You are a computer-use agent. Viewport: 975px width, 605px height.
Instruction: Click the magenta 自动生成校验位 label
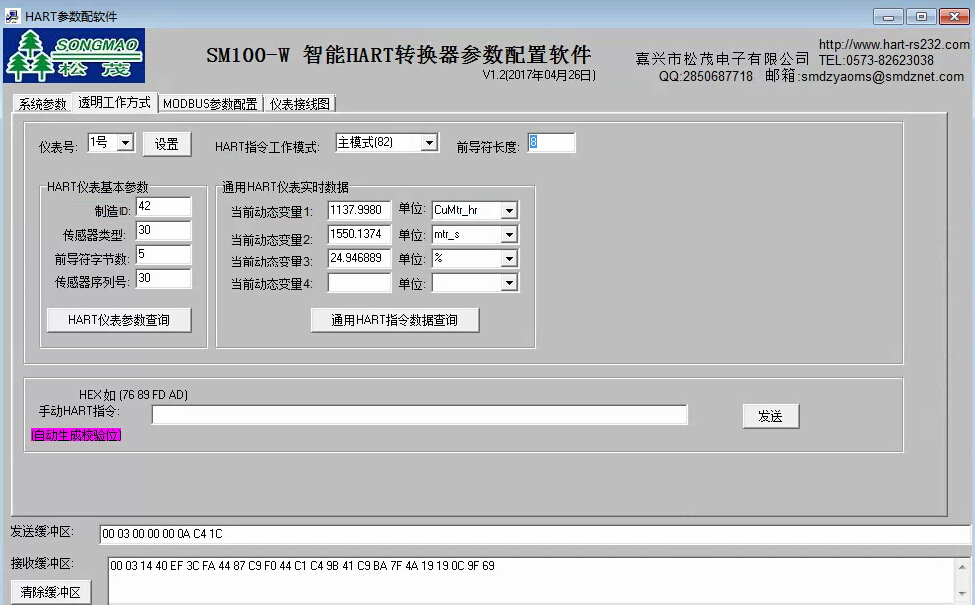[x=76, y=435]
